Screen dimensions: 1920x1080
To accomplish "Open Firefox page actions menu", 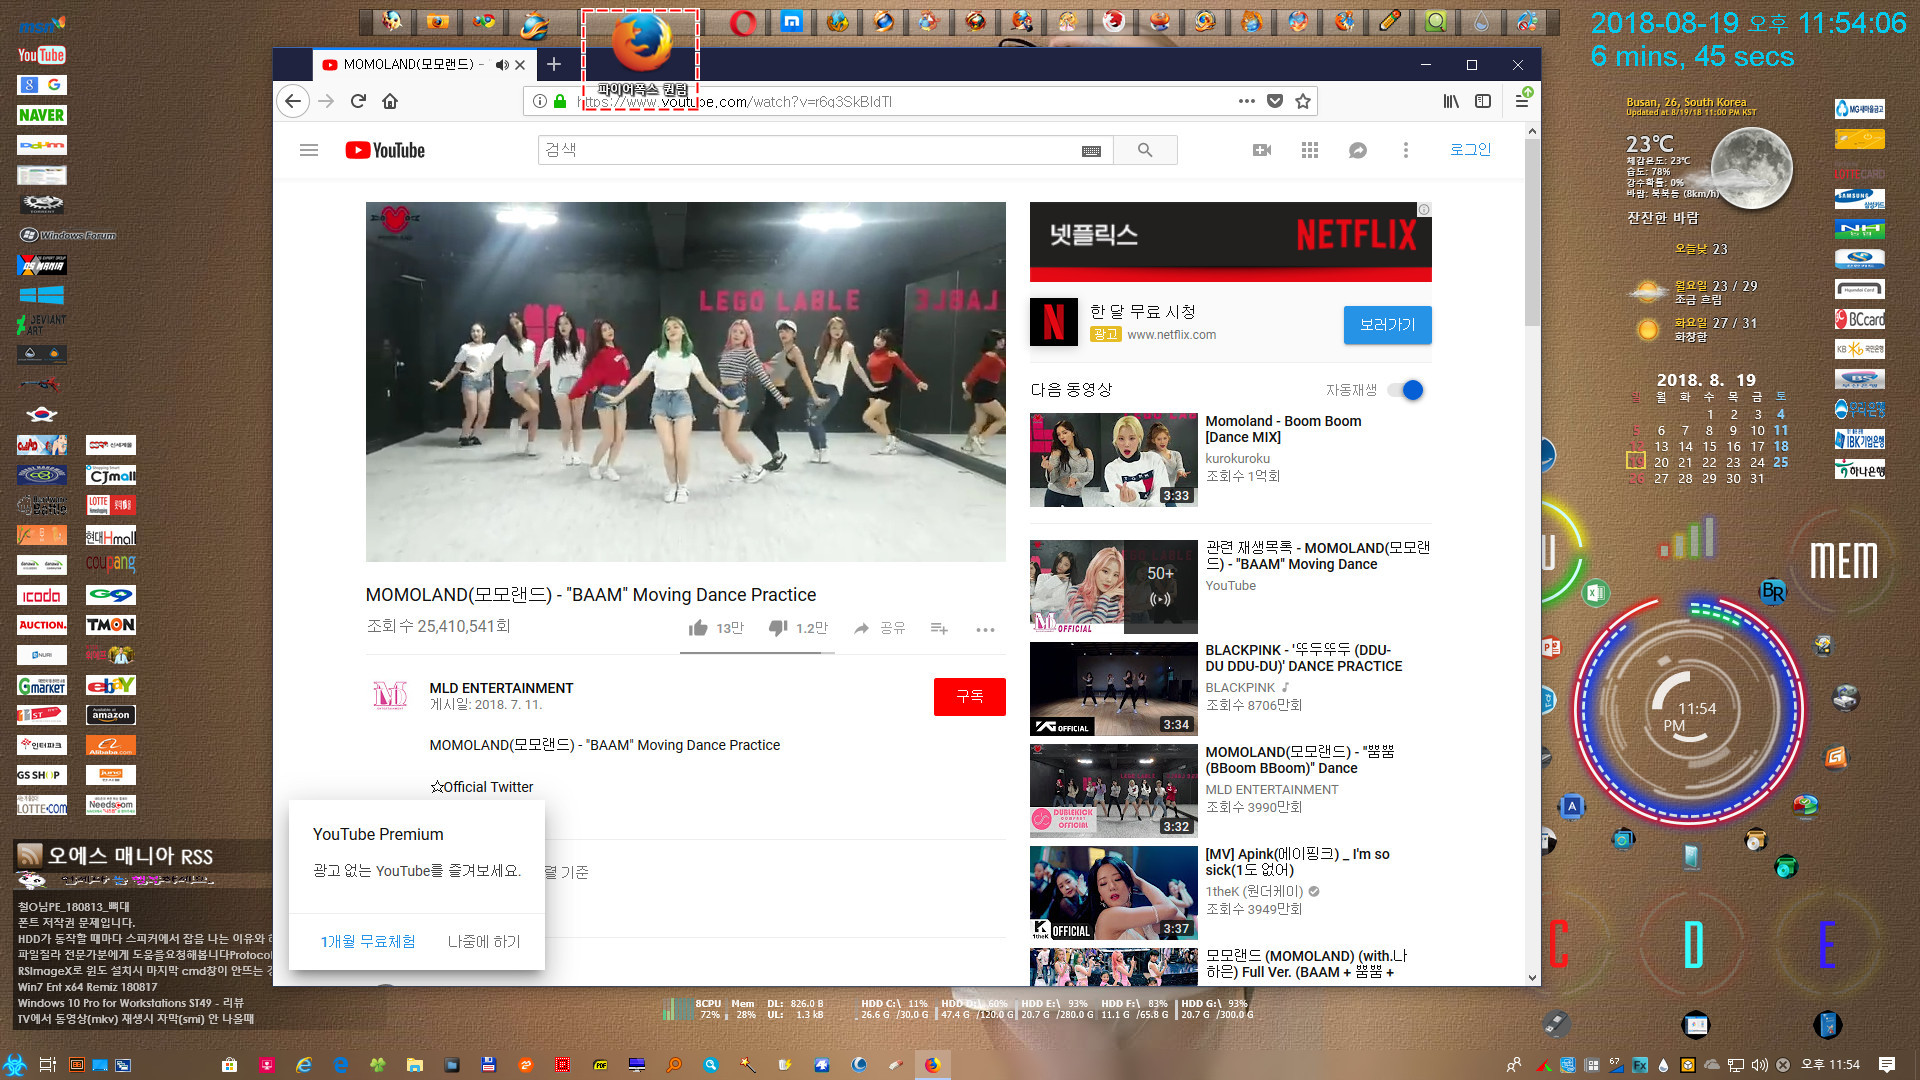I will [1246, 101].
